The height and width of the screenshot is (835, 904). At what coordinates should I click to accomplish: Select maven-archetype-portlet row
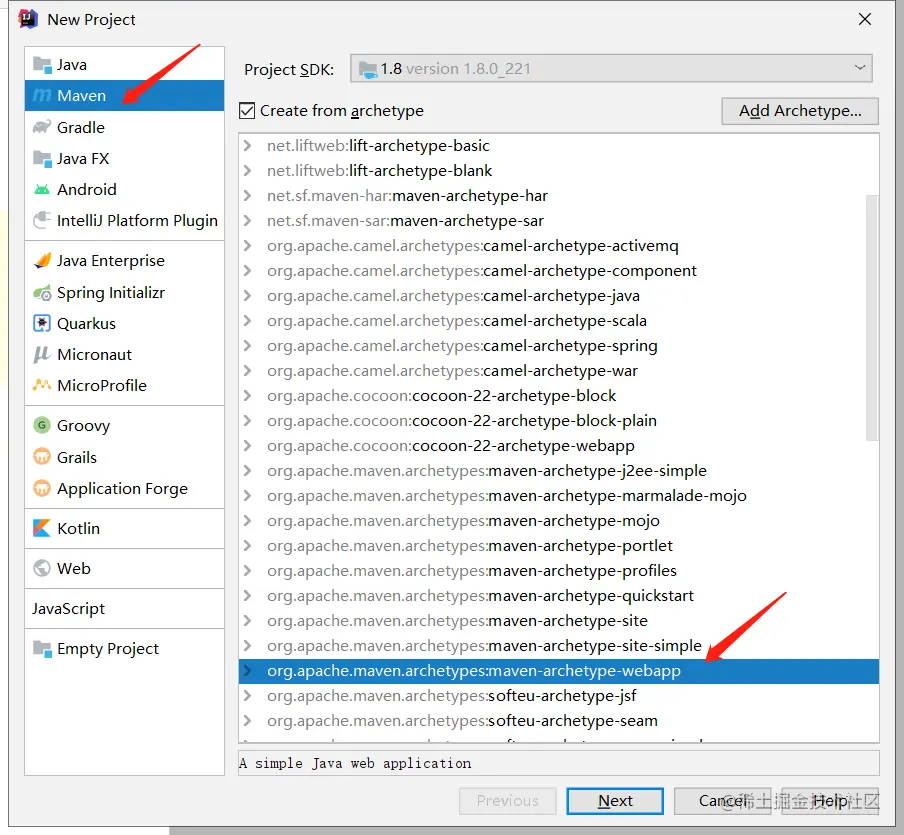pos(558,546)
